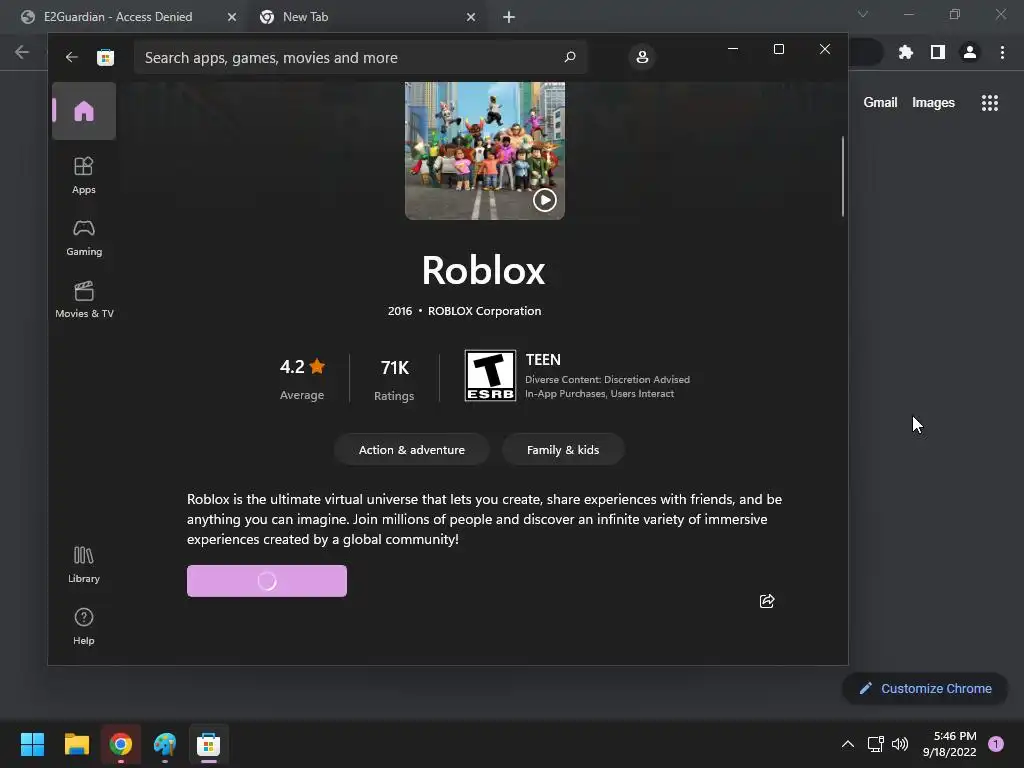Show hidden system tray icons
The height and width of the screenshot is (768, 1024).
[x=848, y=744]
